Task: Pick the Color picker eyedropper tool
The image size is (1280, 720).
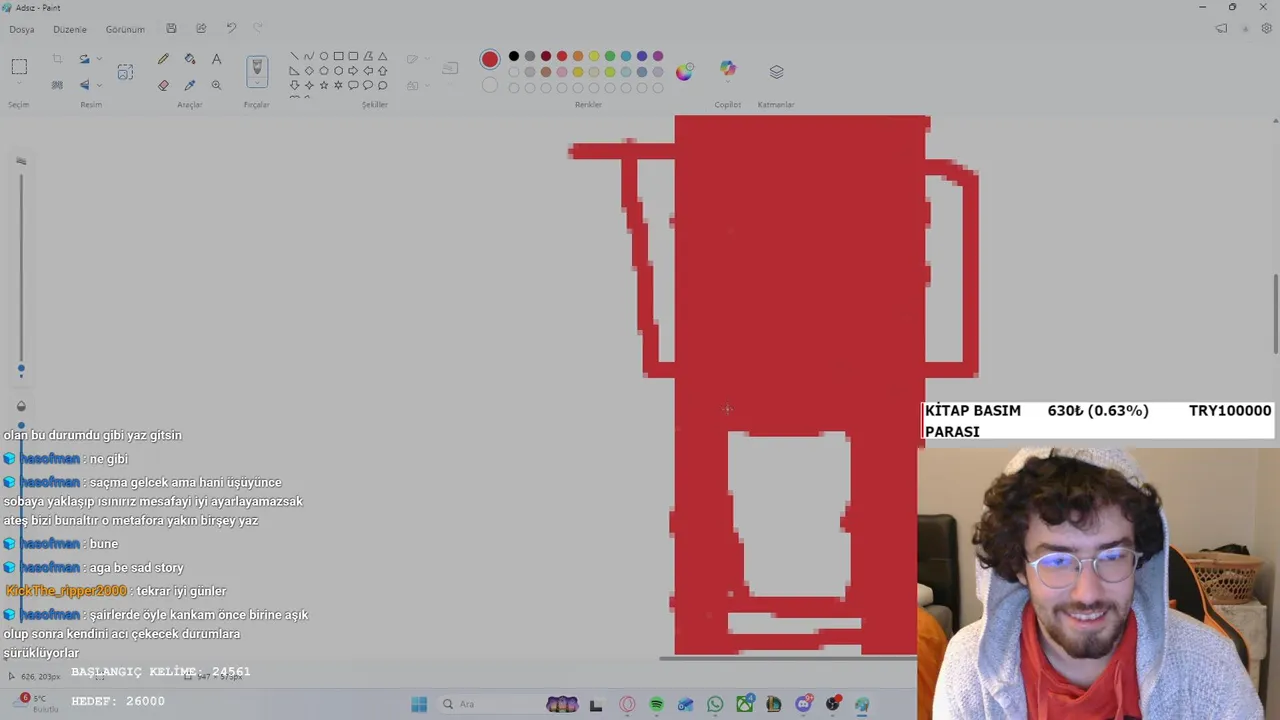Action: [190, 85]
